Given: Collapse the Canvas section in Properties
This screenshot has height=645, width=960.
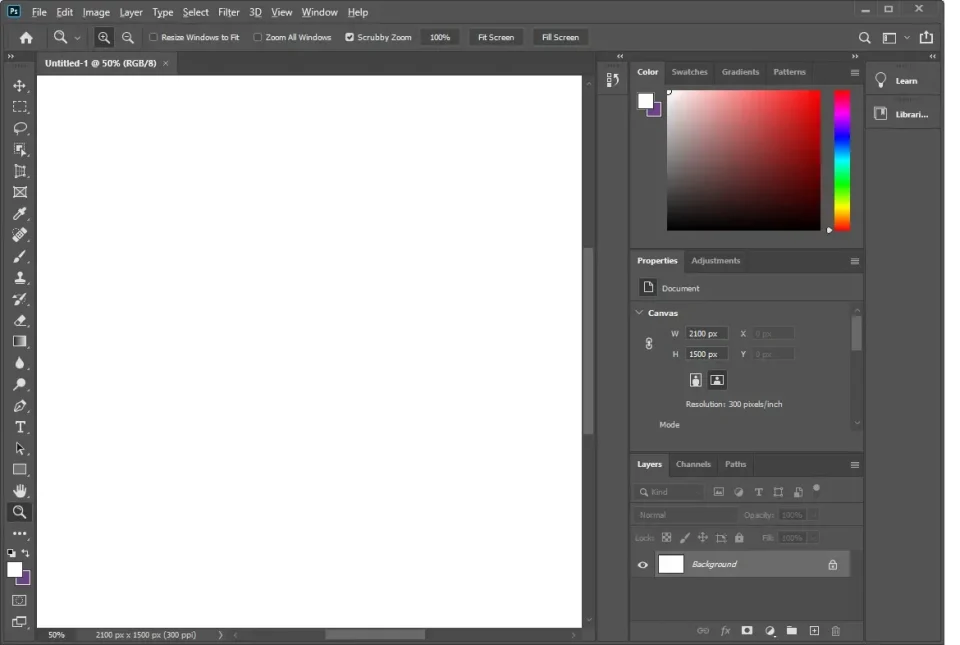Looking at the screenshot, I should coord(639,313).
